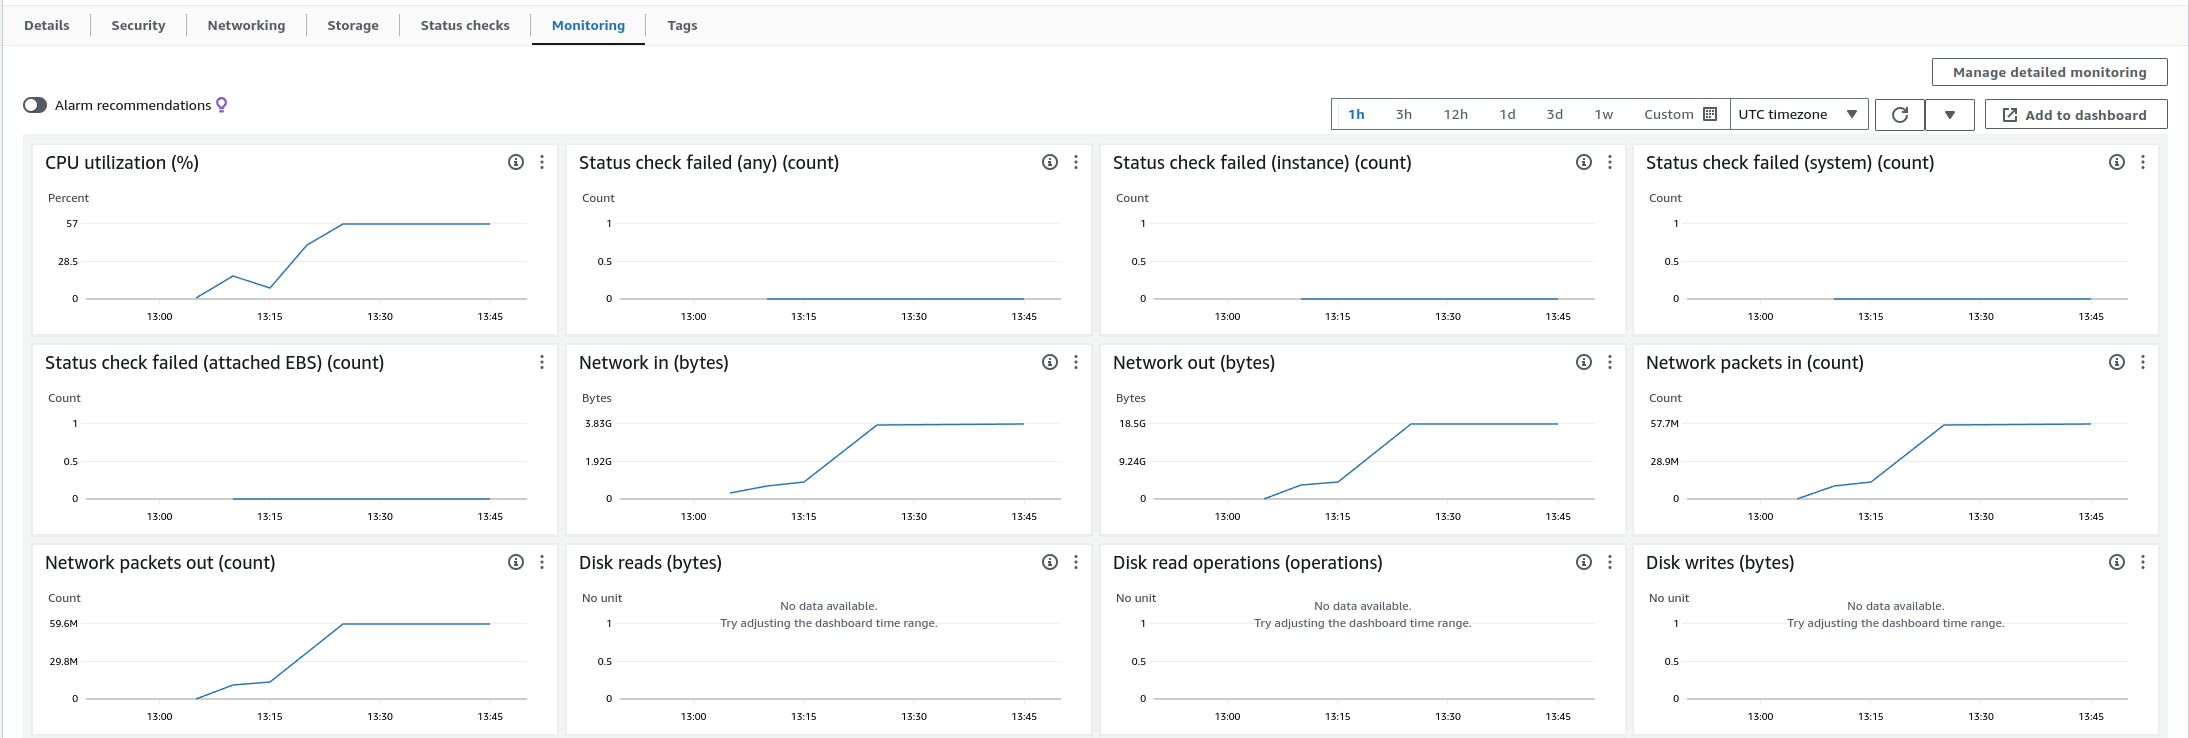Toggle Alarm recommendations switch
The width and height of the screenshot is (2189, 738).
(35, 105)
